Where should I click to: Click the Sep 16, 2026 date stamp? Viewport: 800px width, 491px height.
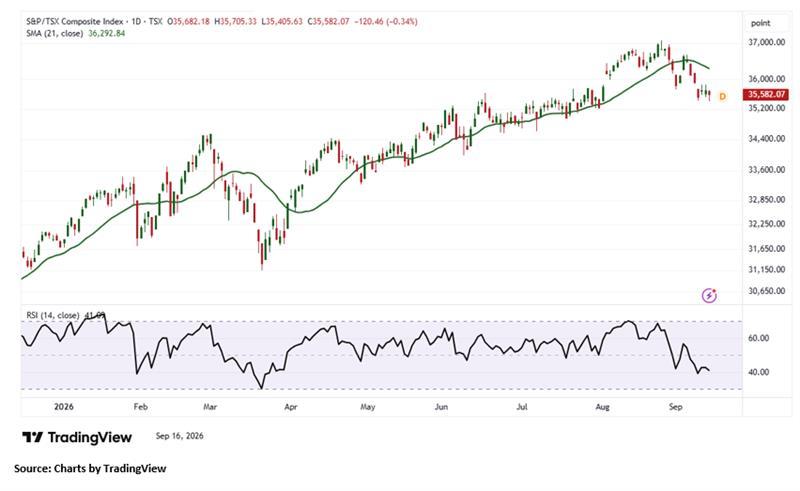tap(180, 436)
